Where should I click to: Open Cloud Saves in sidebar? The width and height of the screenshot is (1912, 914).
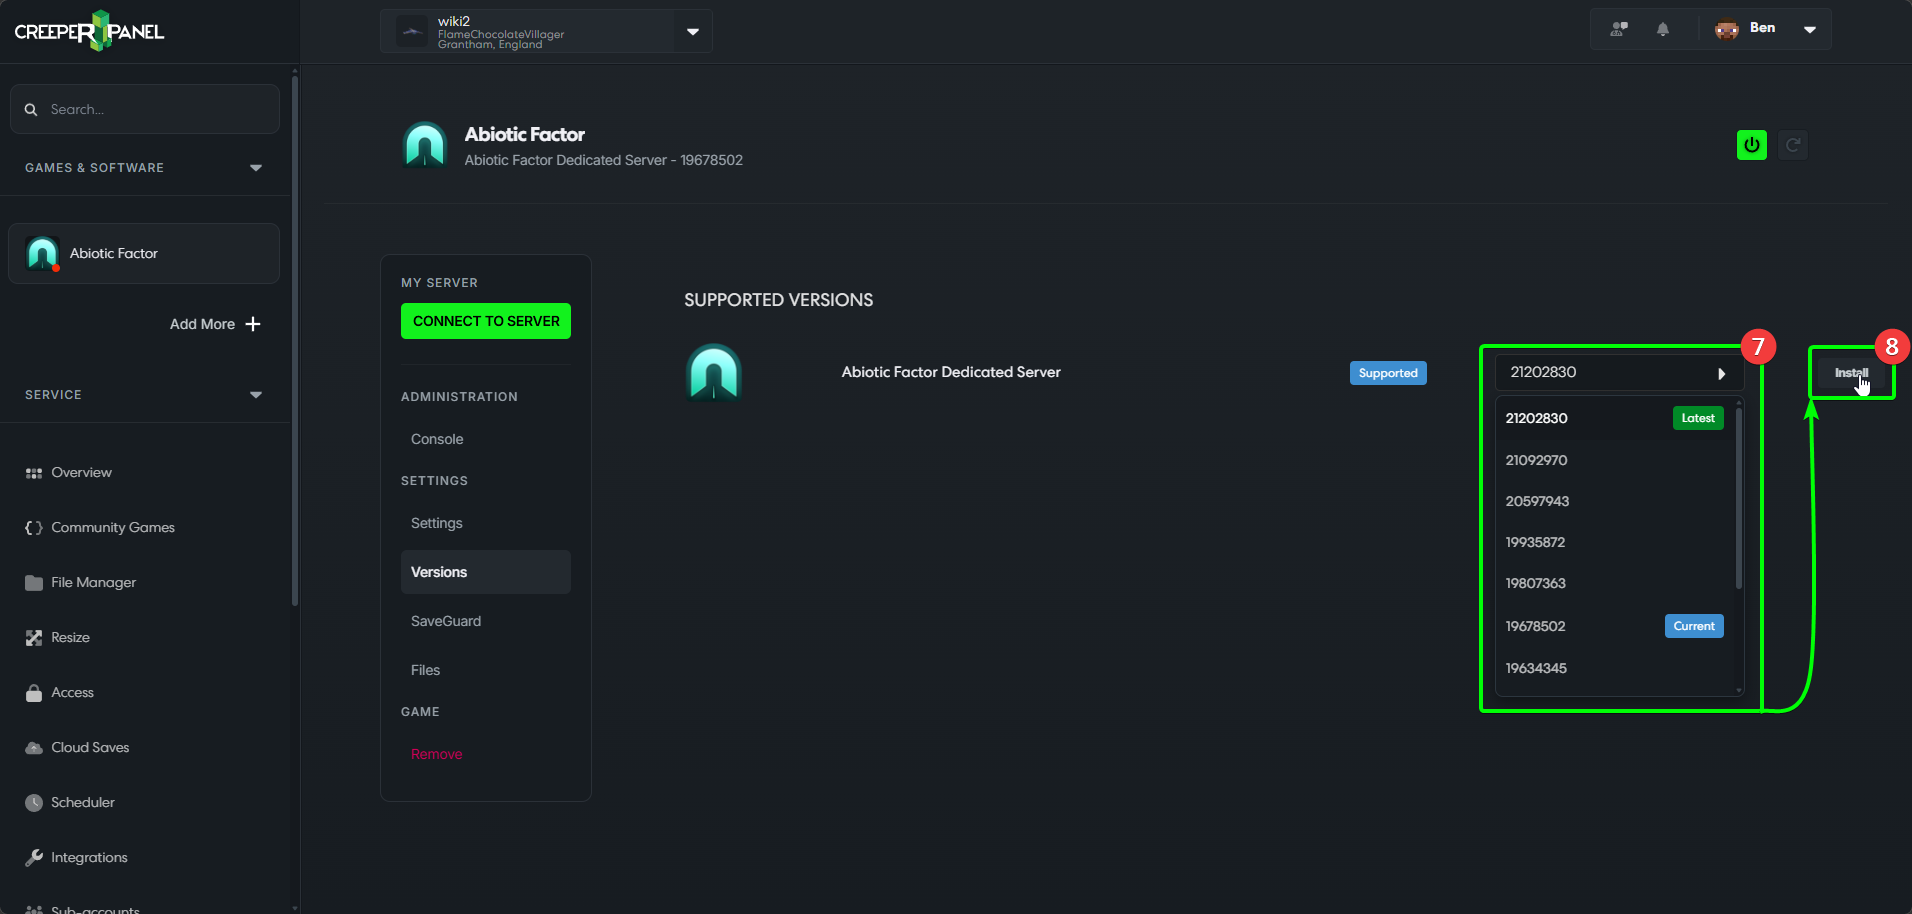90,747
